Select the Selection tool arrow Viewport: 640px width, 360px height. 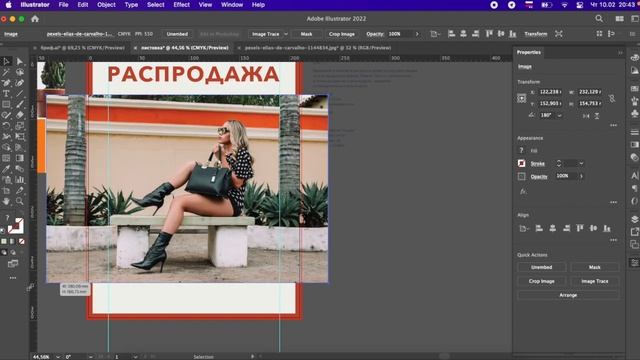(x=7, y=62)
